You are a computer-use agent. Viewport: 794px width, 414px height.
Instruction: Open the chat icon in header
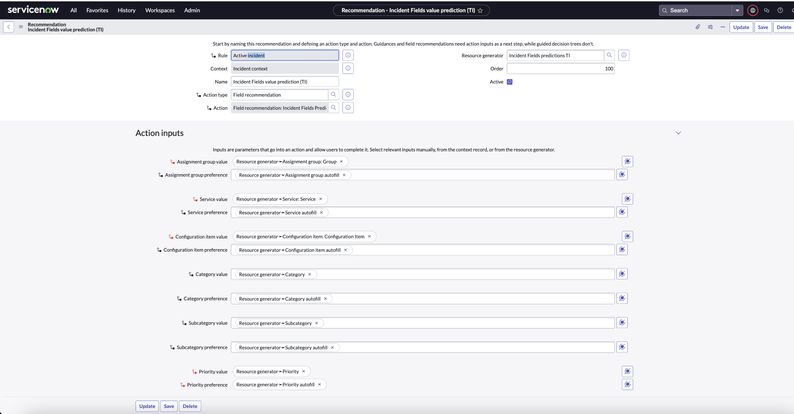767,10
